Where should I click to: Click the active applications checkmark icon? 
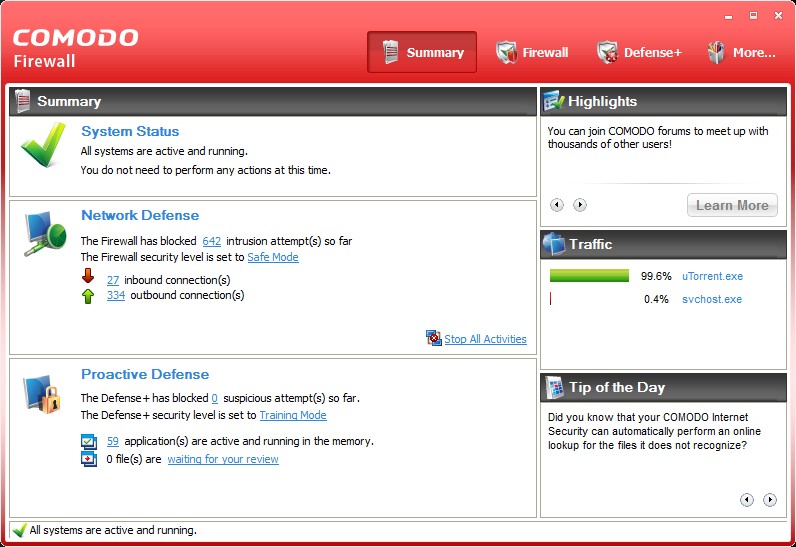tap(89, 441)
